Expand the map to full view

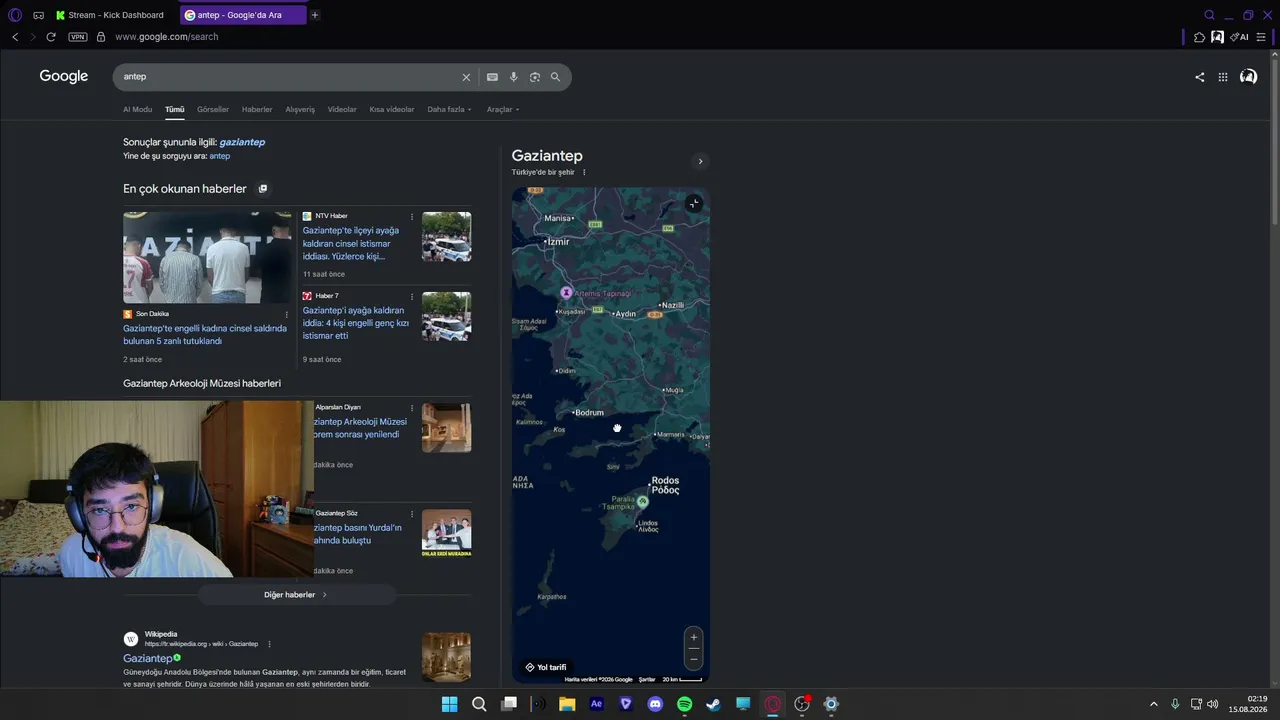[x=694, y=204]
